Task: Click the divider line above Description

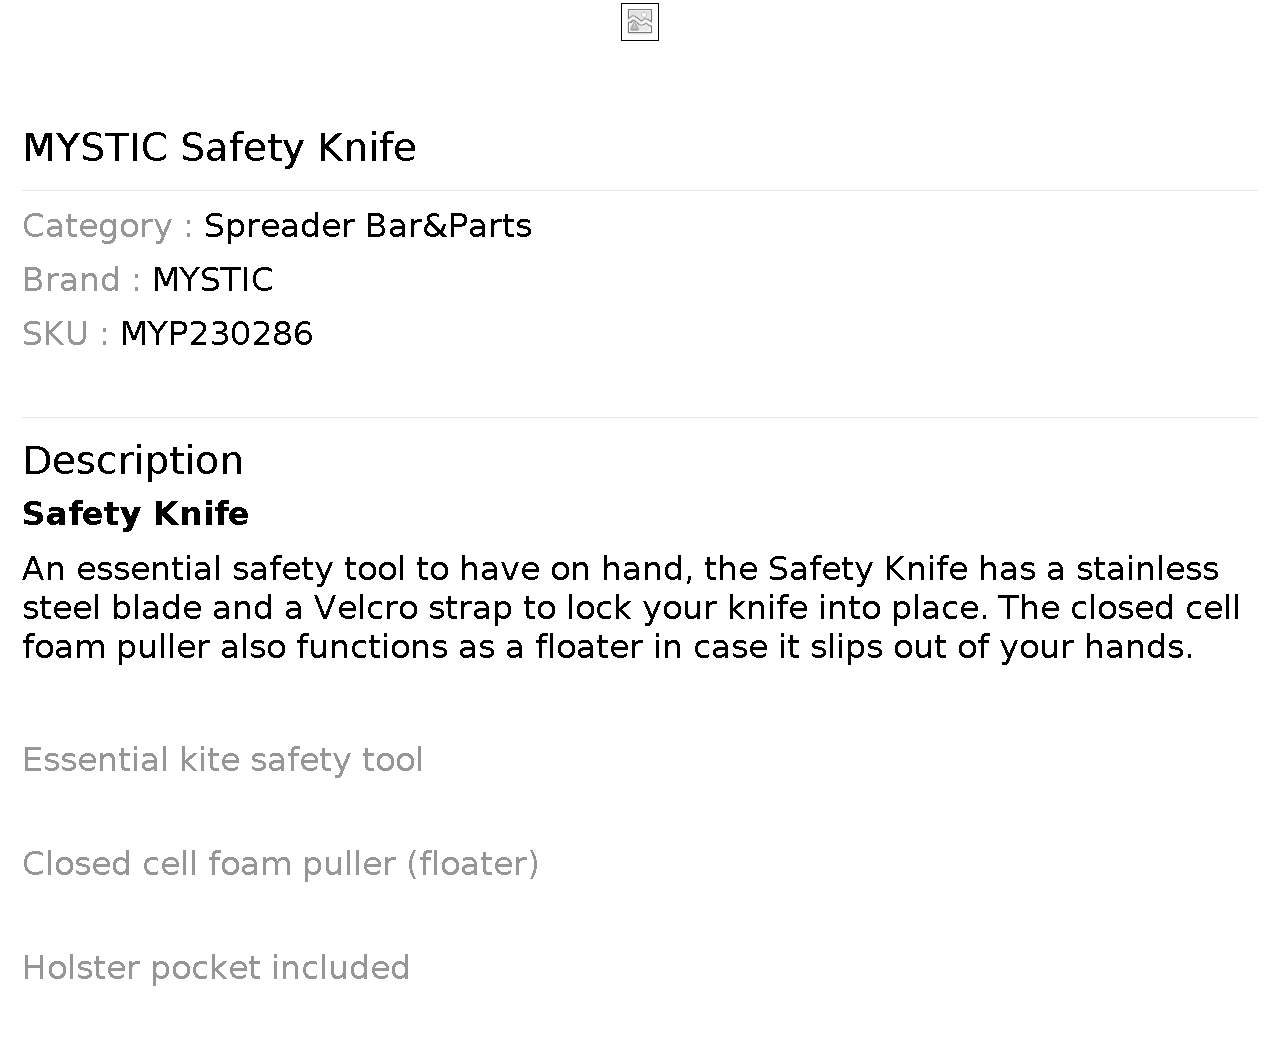Action: tap(640, 417)
